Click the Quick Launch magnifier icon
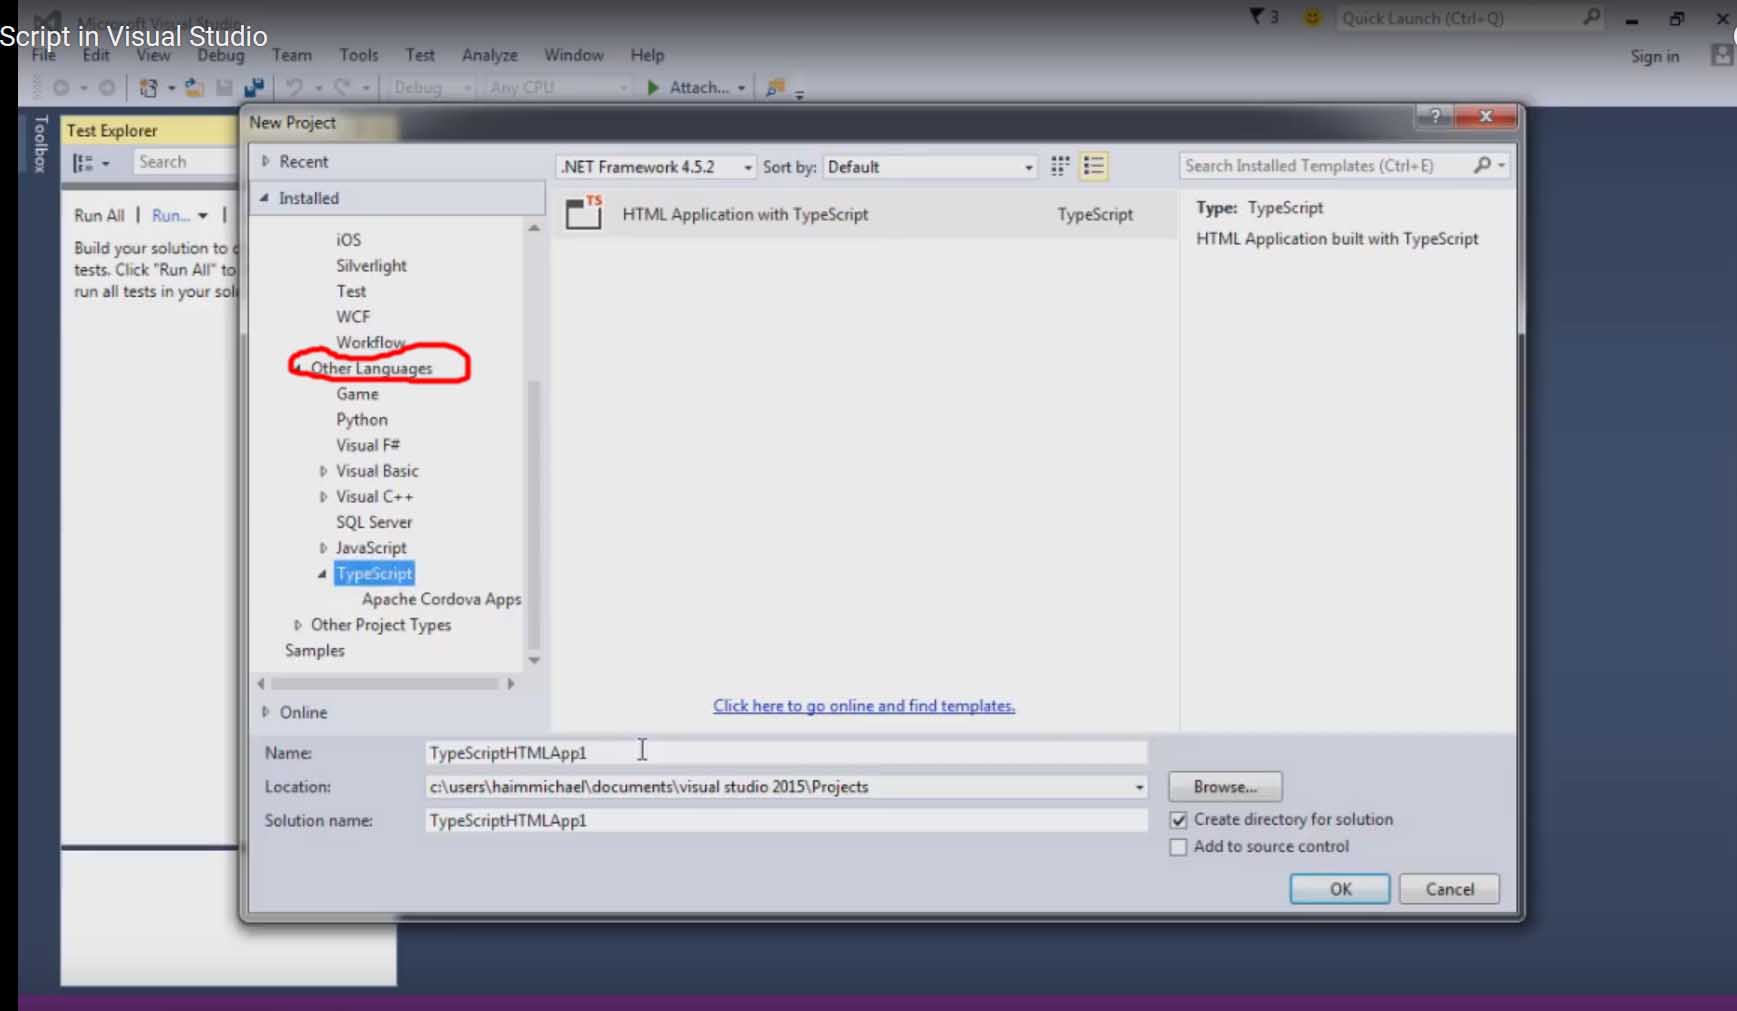 pos(1591,17)
